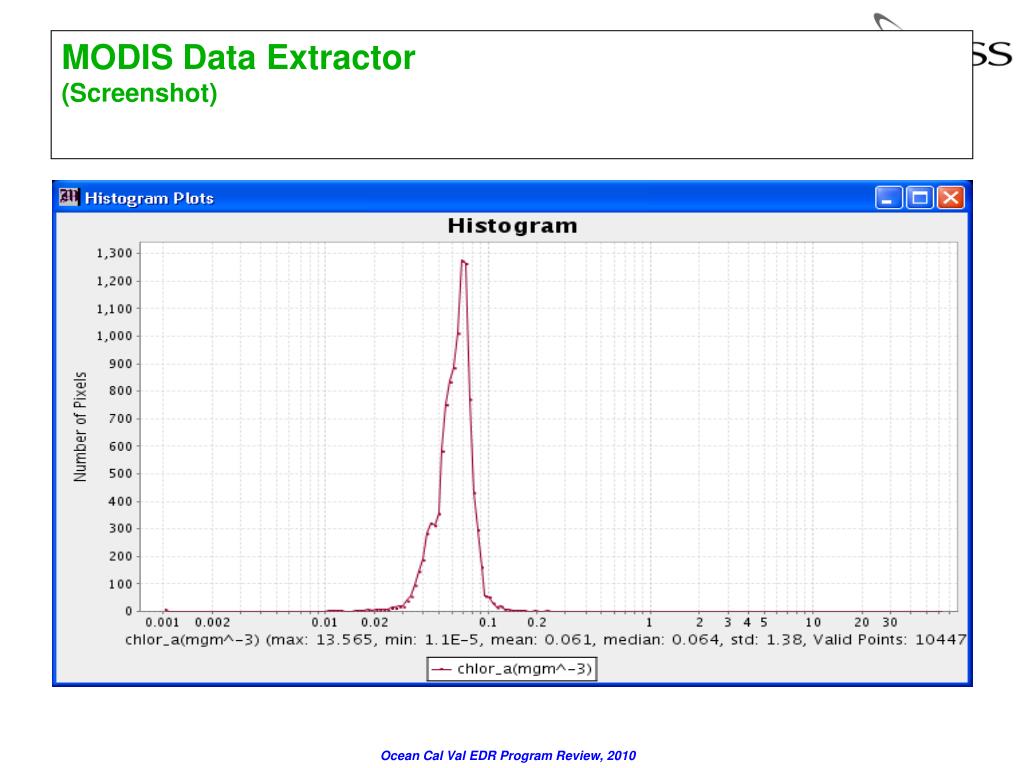Click the '30' x-axis tick label
The height and width of the screenshot is (768, 1024).
[x=890, y=622]
